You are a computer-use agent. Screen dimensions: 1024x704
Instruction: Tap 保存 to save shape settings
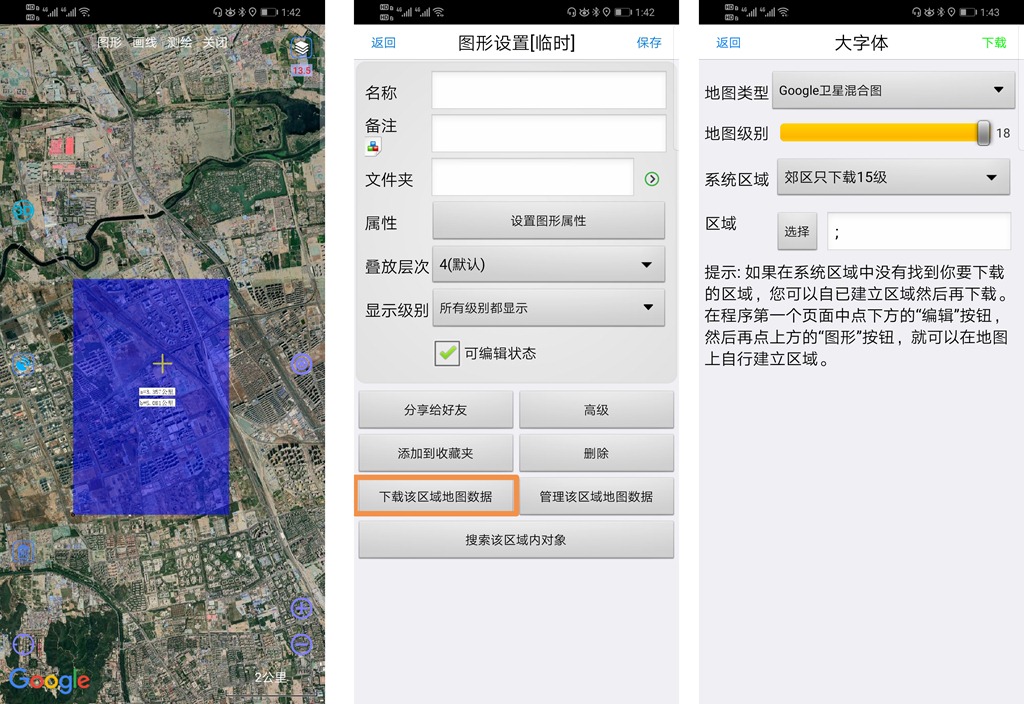click(649, 43)
